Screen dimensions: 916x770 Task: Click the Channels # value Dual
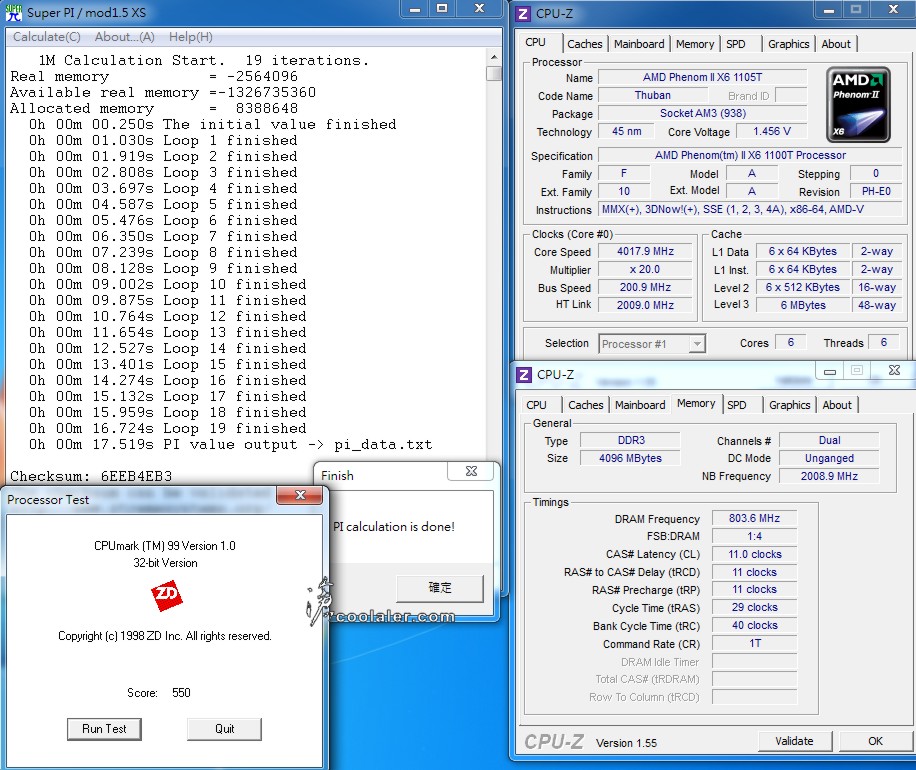[829, 441]
